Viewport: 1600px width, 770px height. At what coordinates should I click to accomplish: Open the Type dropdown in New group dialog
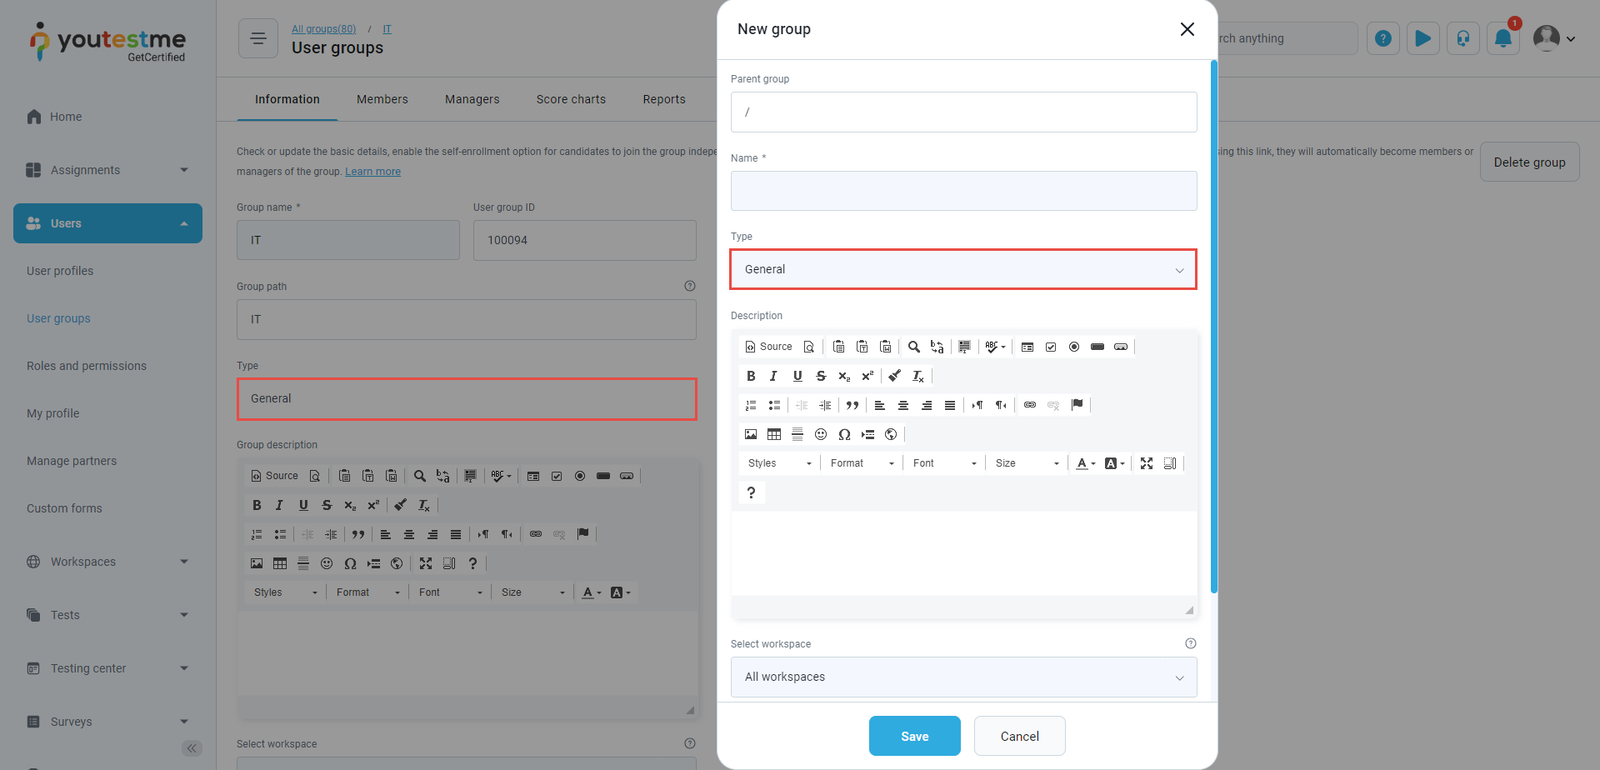pos(963,270)
